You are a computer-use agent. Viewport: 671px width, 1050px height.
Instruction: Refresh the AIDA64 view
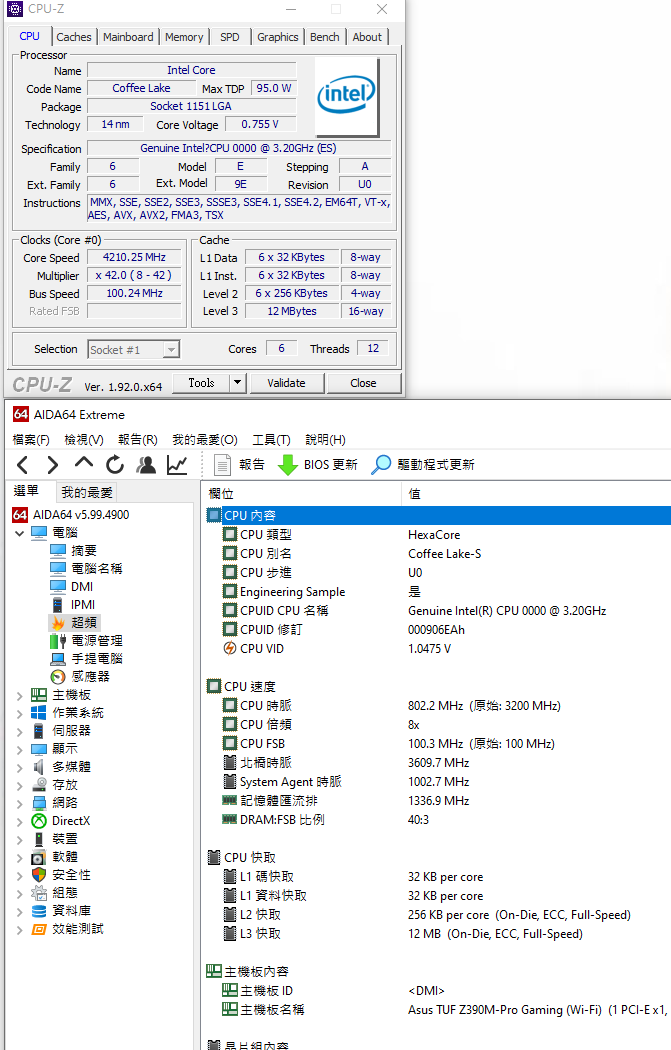point(115,464)
